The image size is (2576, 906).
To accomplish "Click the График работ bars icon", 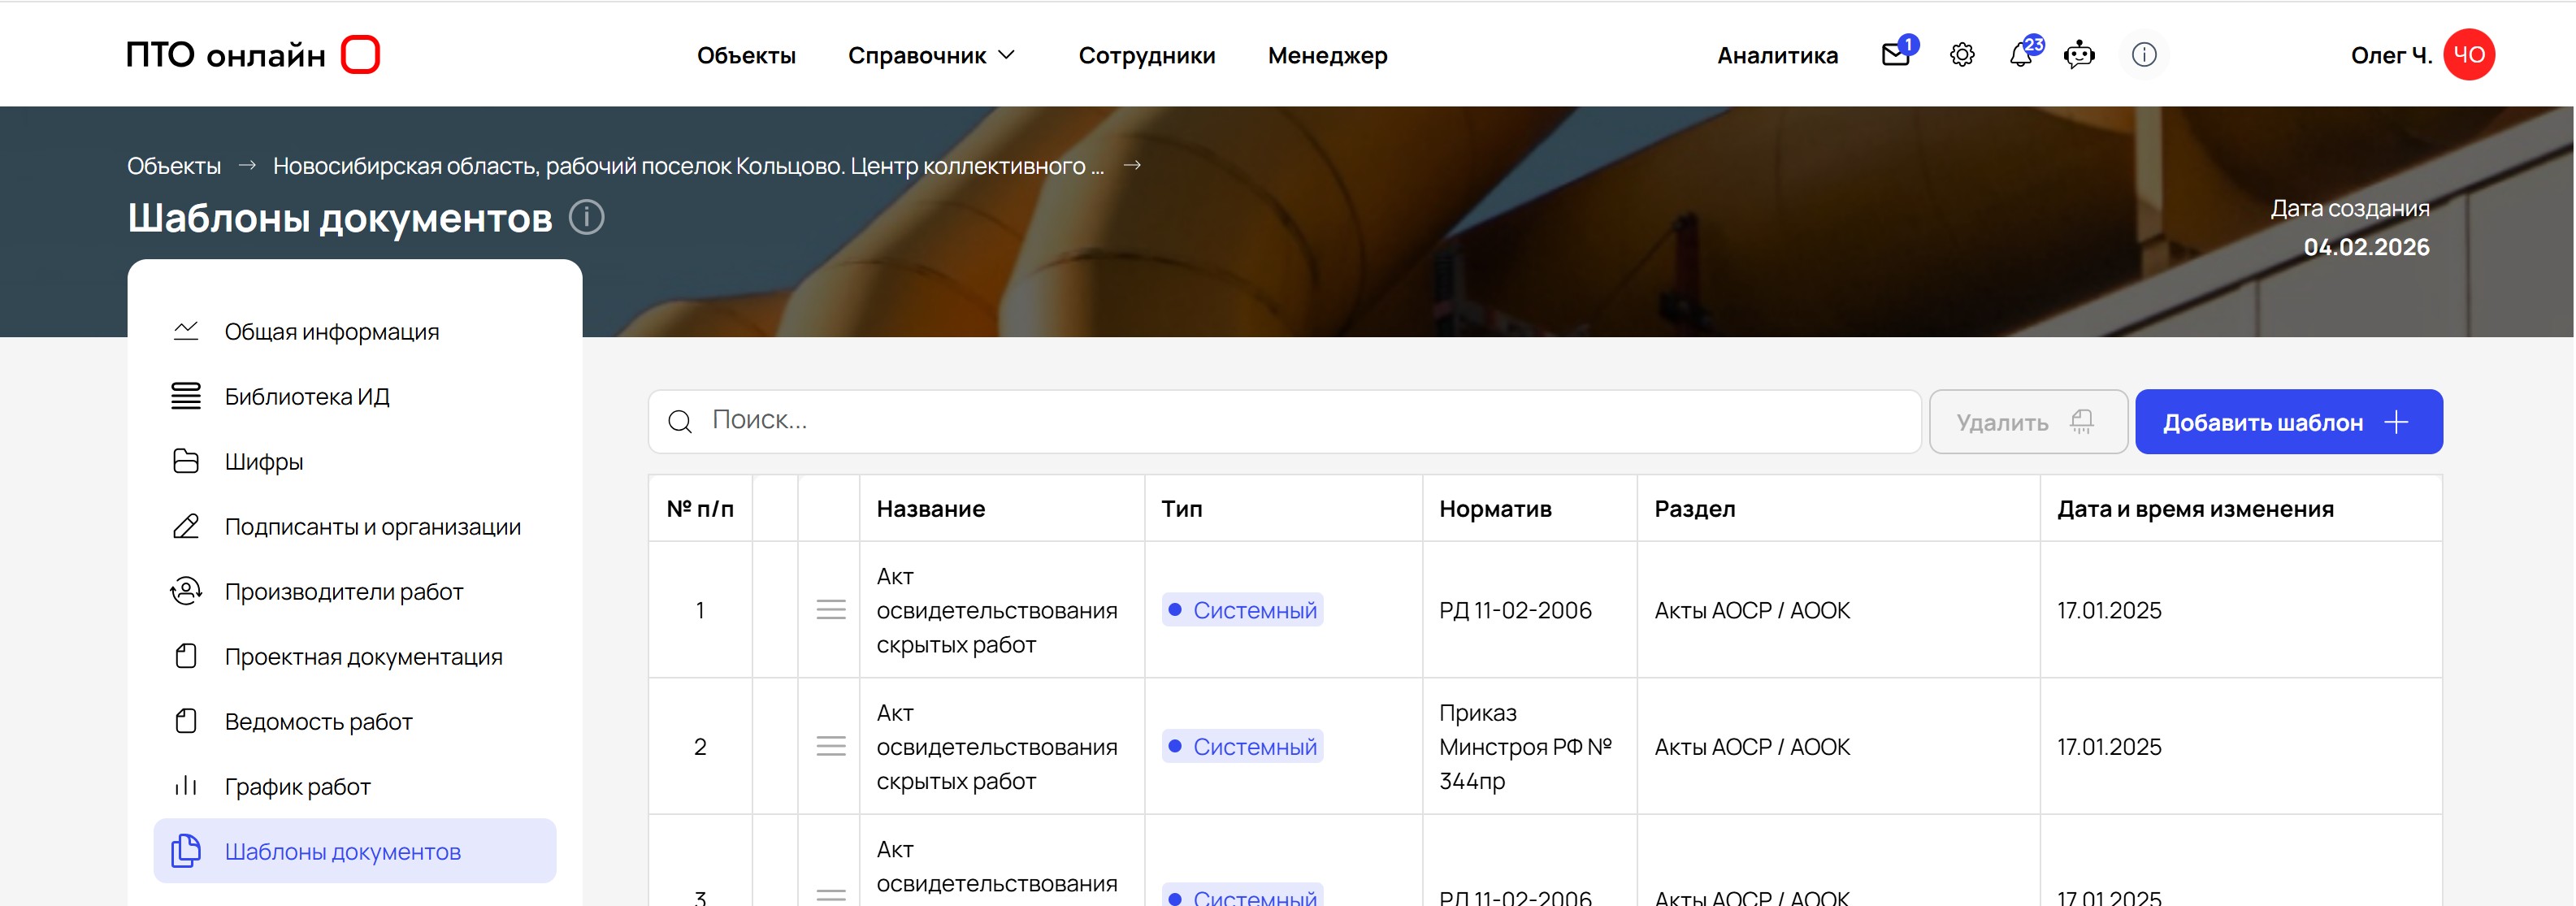I will [x=186, y=786].
